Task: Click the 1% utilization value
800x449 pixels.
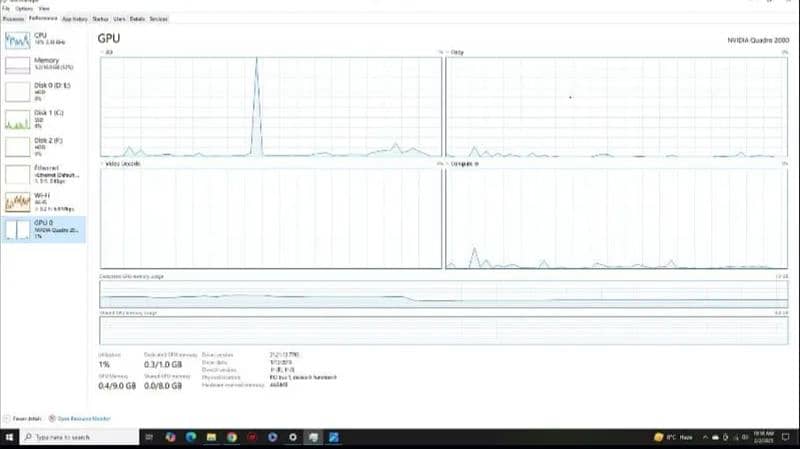Action: pyautogui.click(x=104, y=364)
